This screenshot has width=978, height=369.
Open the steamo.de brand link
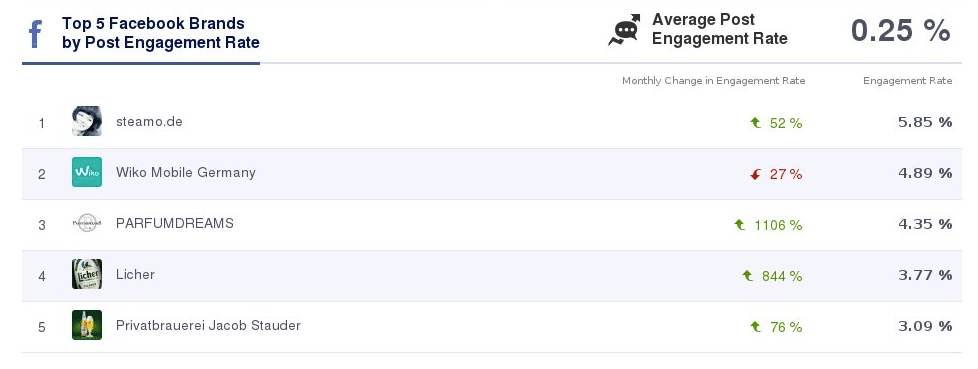[149, 122]
